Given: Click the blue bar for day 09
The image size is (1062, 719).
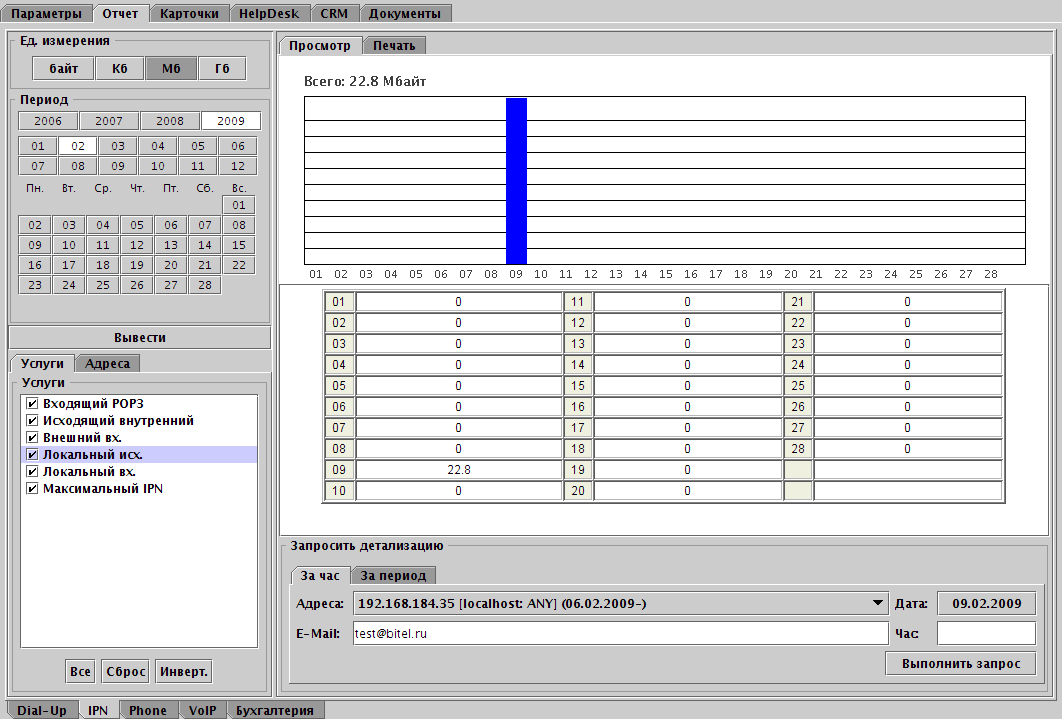Looking at the screenshot, I should tap(516, 180).
